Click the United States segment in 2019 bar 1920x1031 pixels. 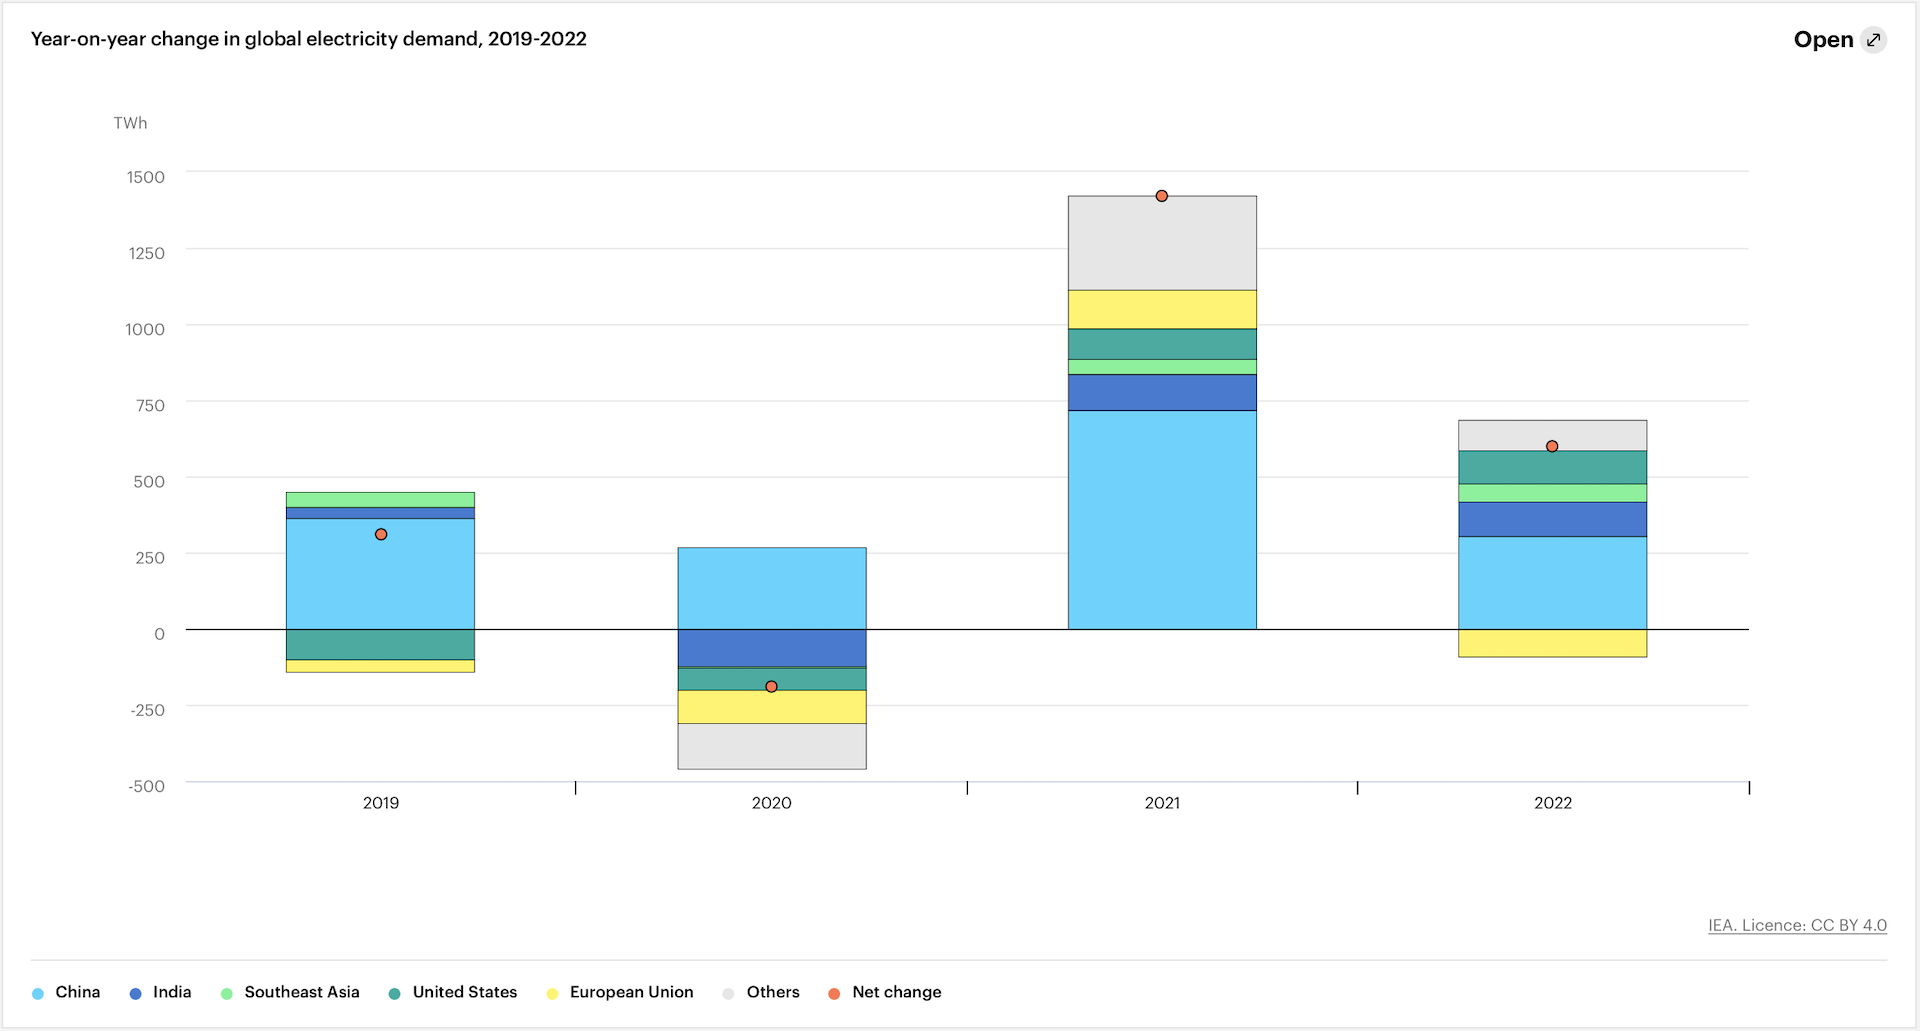[380, 644]
